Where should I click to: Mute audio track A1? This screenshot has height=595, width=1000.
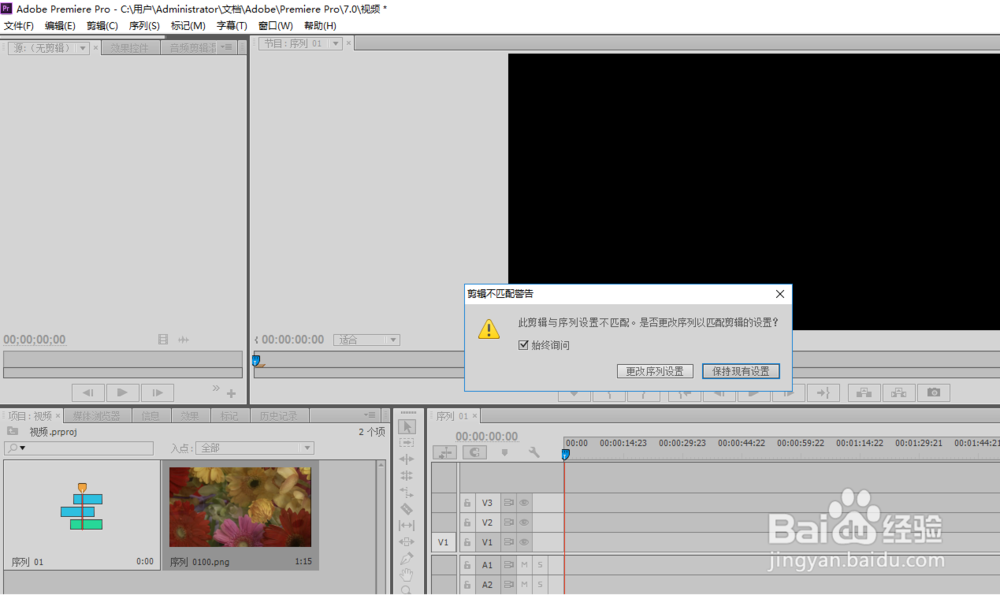(524, 565)
